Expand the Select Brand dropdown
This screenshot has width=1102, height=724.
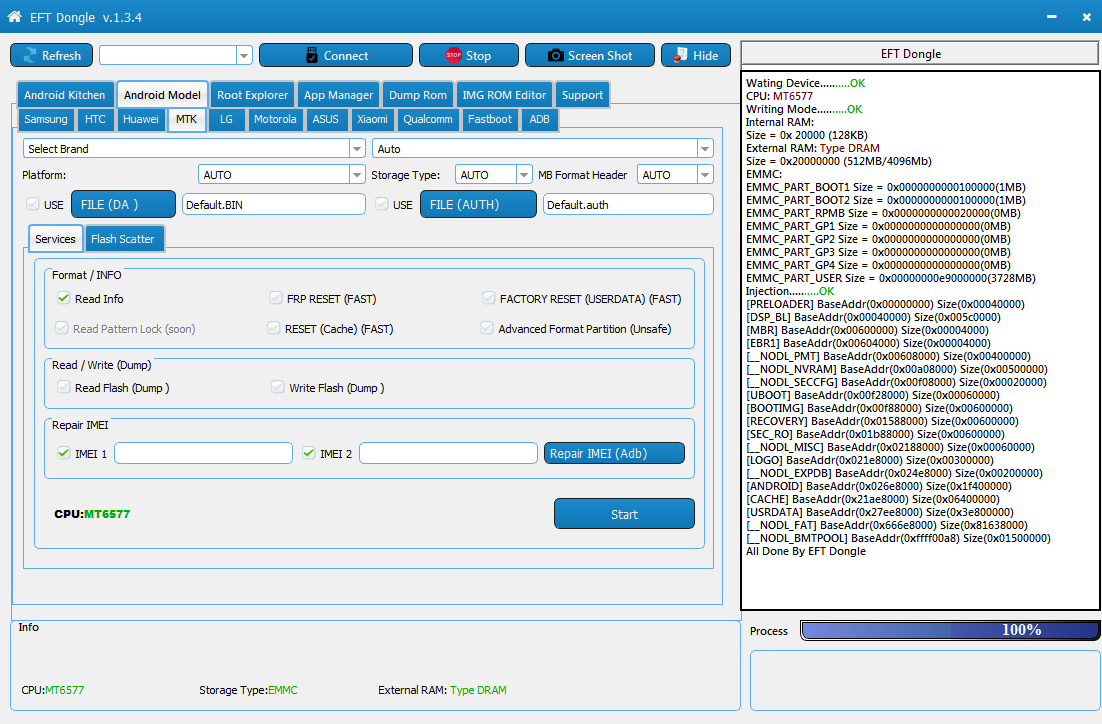pos(357,148)
